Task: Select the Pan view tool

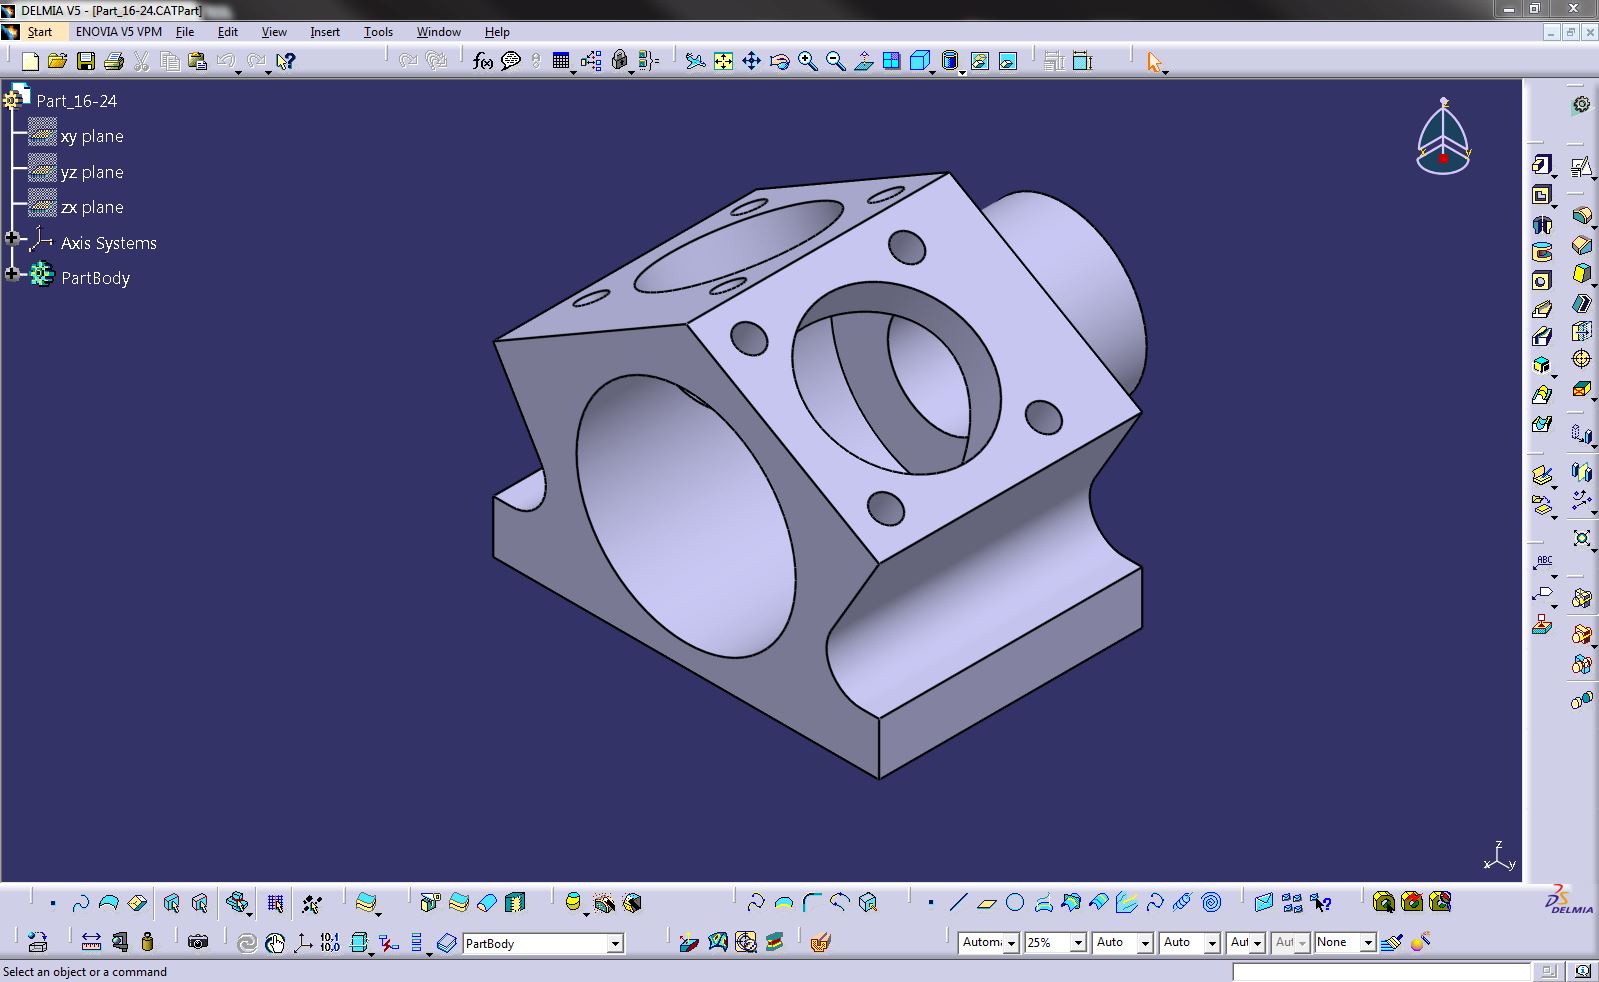Action: coord(751,61)
